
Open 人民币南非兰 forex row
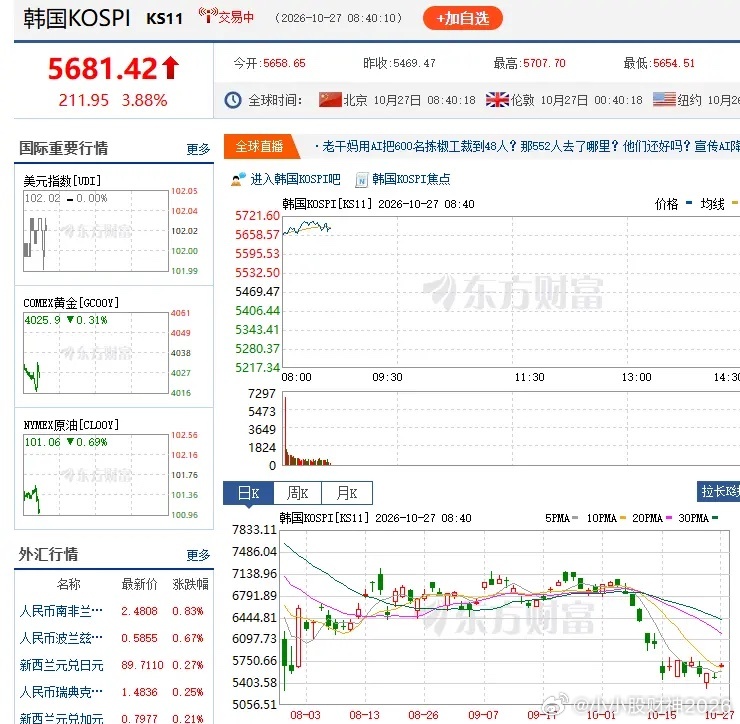click(x=112, y=611)
